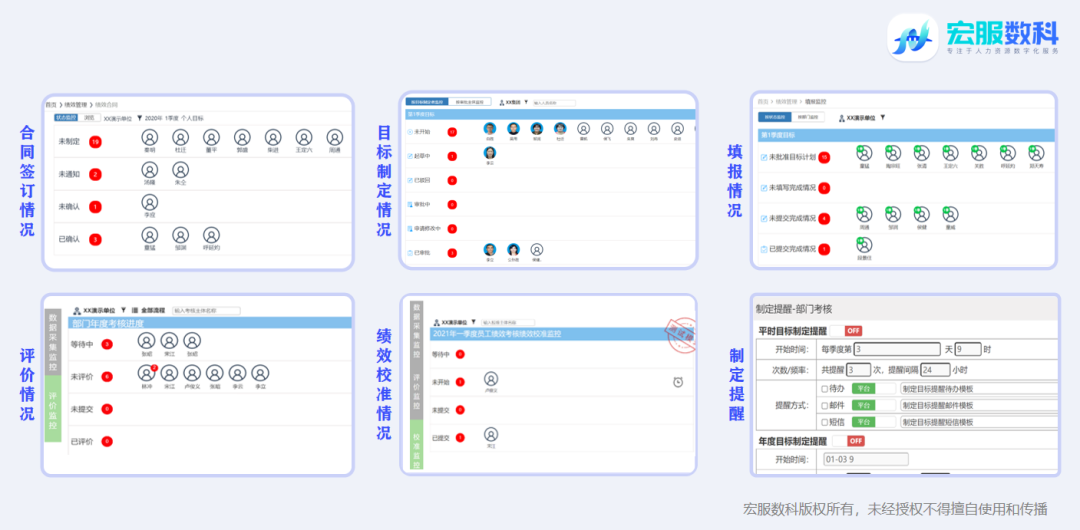This screenshot has height=530, width=1080.
Task: Open XX演示单位 selector in 合同签订 panel
Action: (118, 119)
